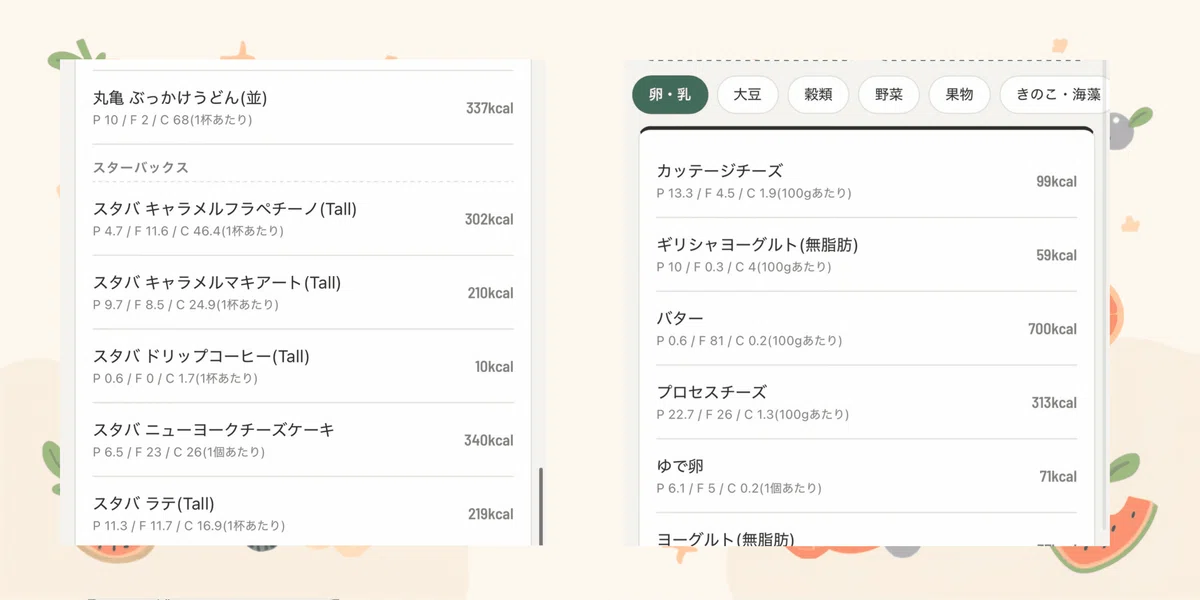
Task: Select partially visible ヨーグルト(無脂肪) row
Action: [867, 532]
